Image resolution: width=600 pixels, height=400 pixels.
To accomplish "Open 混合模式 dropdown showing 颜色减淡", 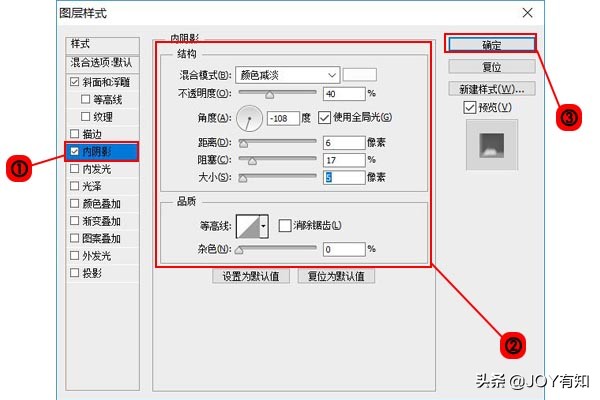I will 287,75.
